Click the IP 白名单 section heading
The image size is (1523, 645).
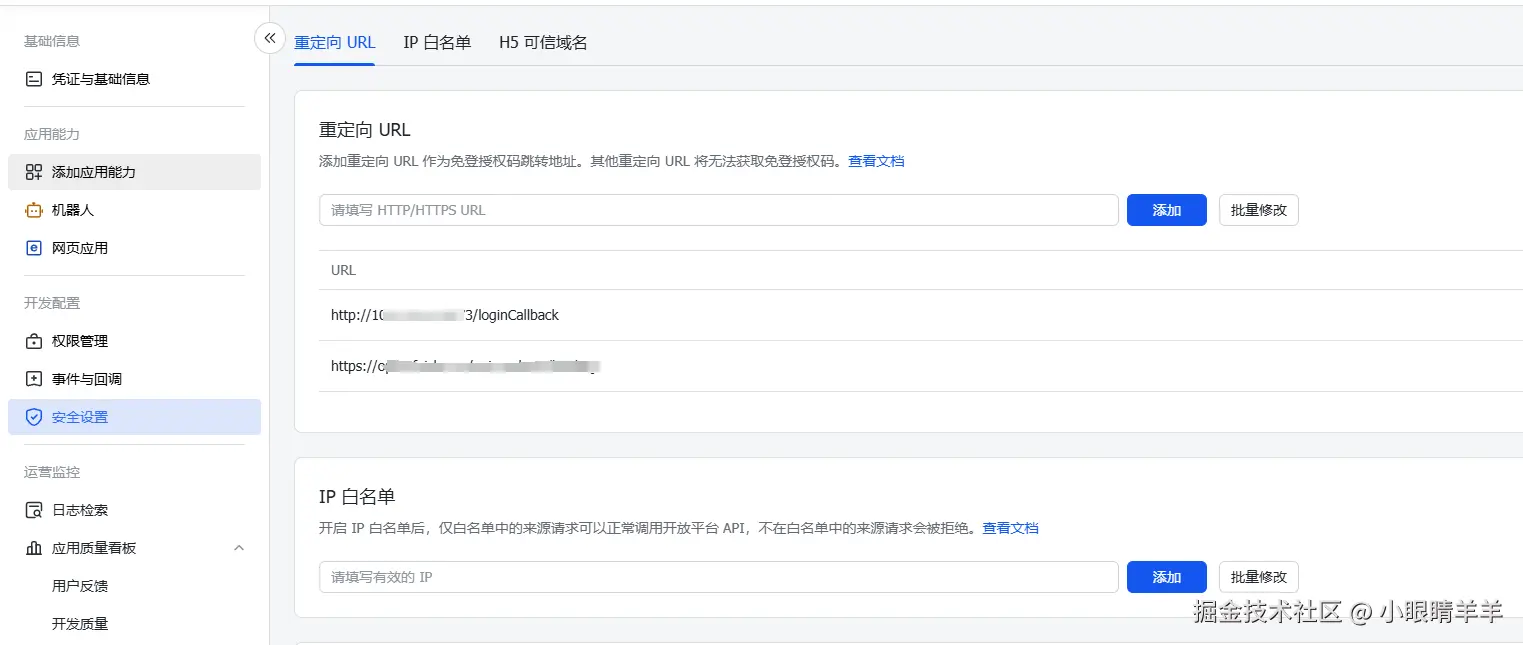pyautogui.click(x=357, y=497)
